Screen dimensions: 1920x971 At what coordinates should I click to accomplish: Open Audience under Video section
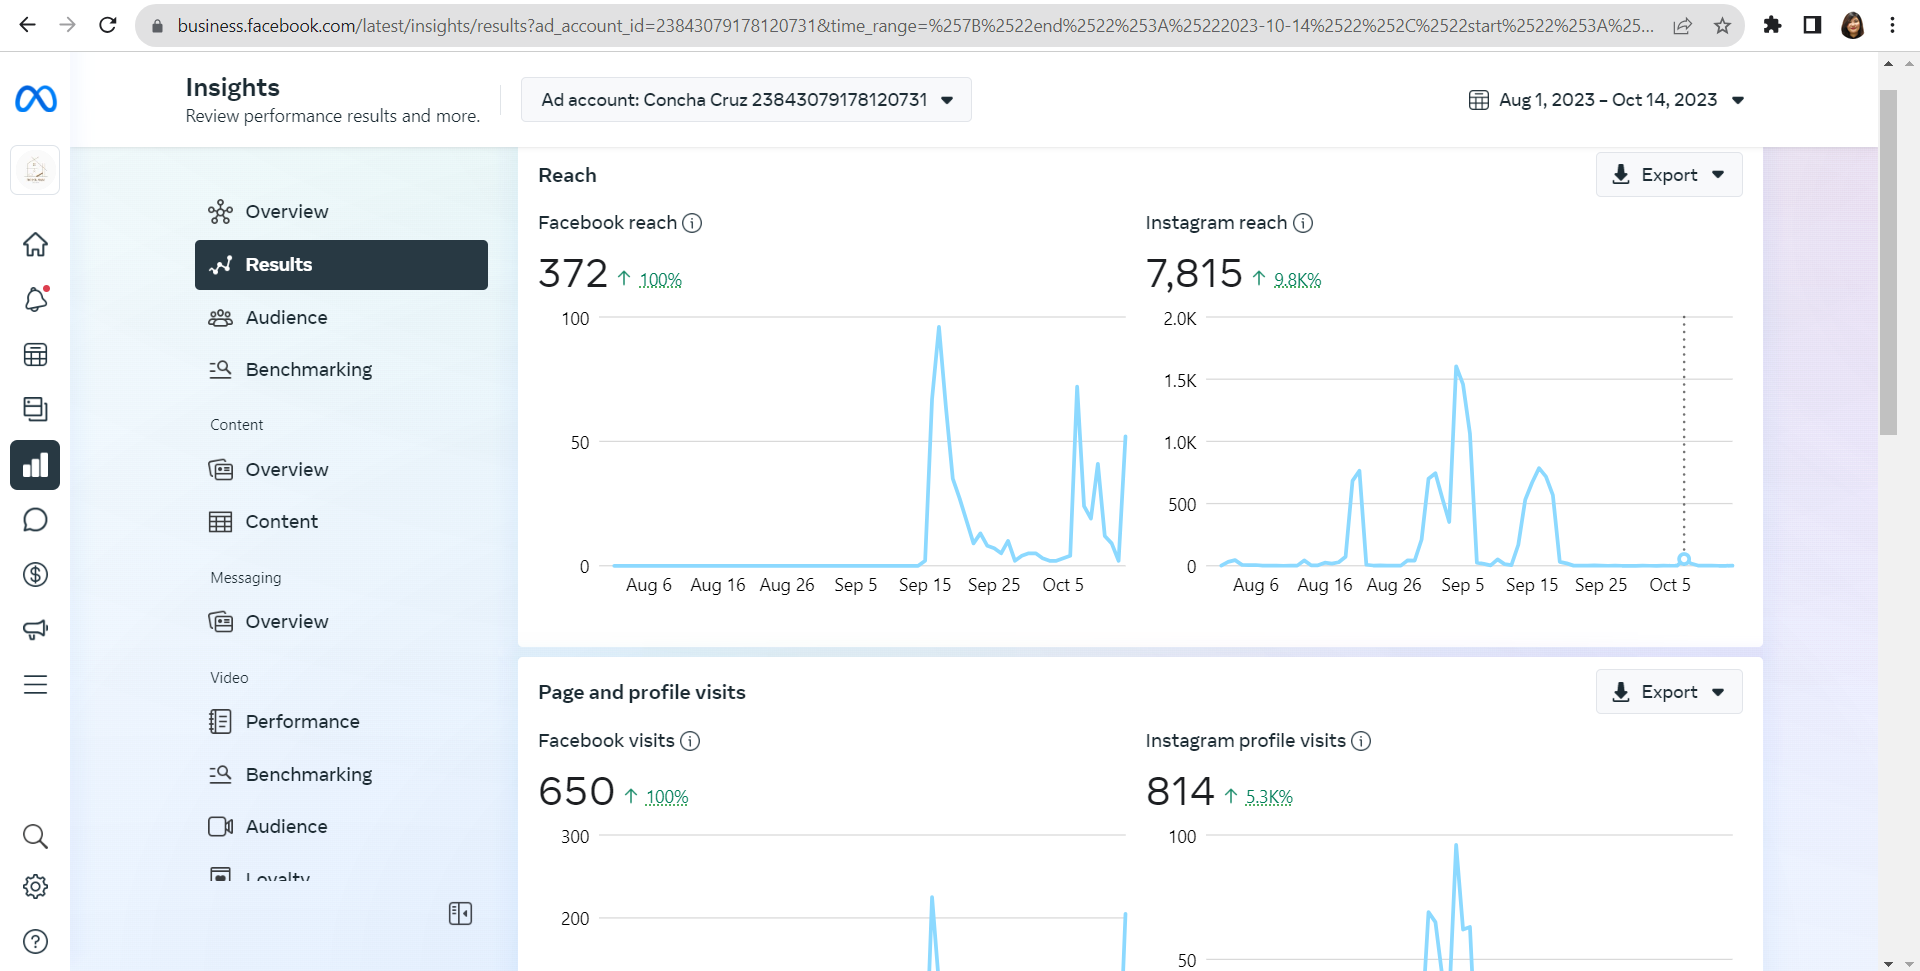click(341, 827)
